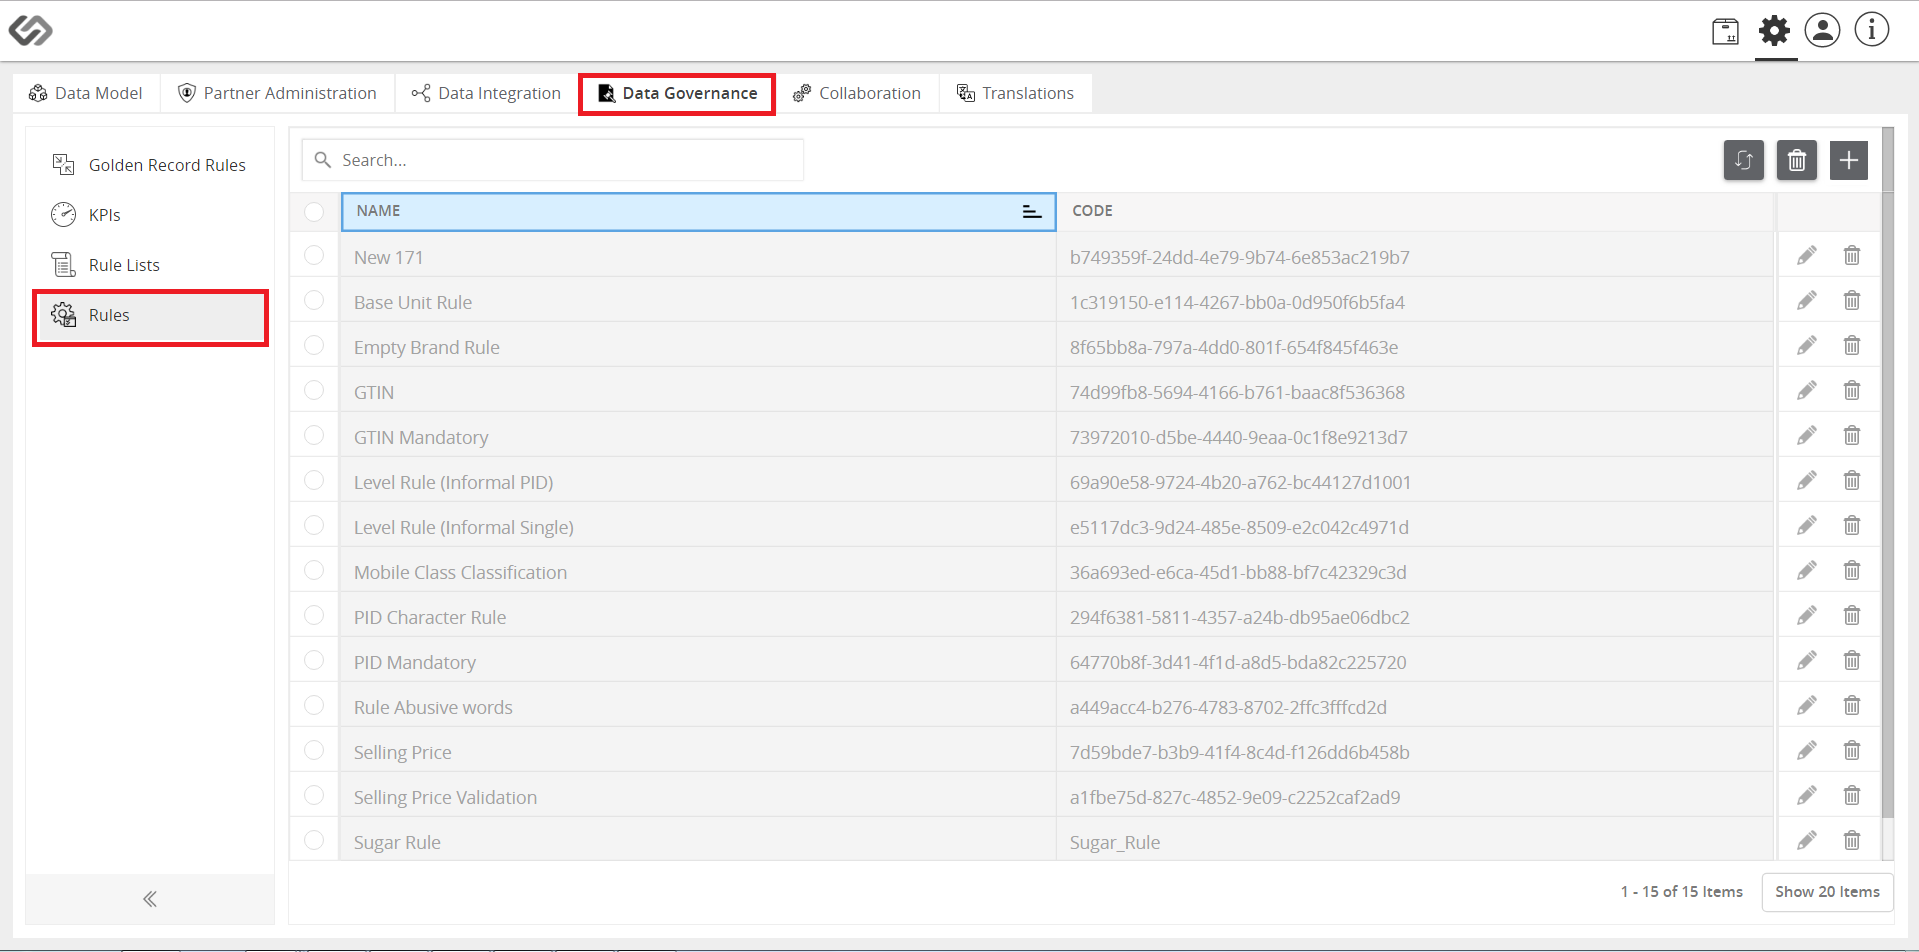Delete the Empty Brand Rule
1919x952 pixels.
pyautogui.click(x=1851, y=346)
